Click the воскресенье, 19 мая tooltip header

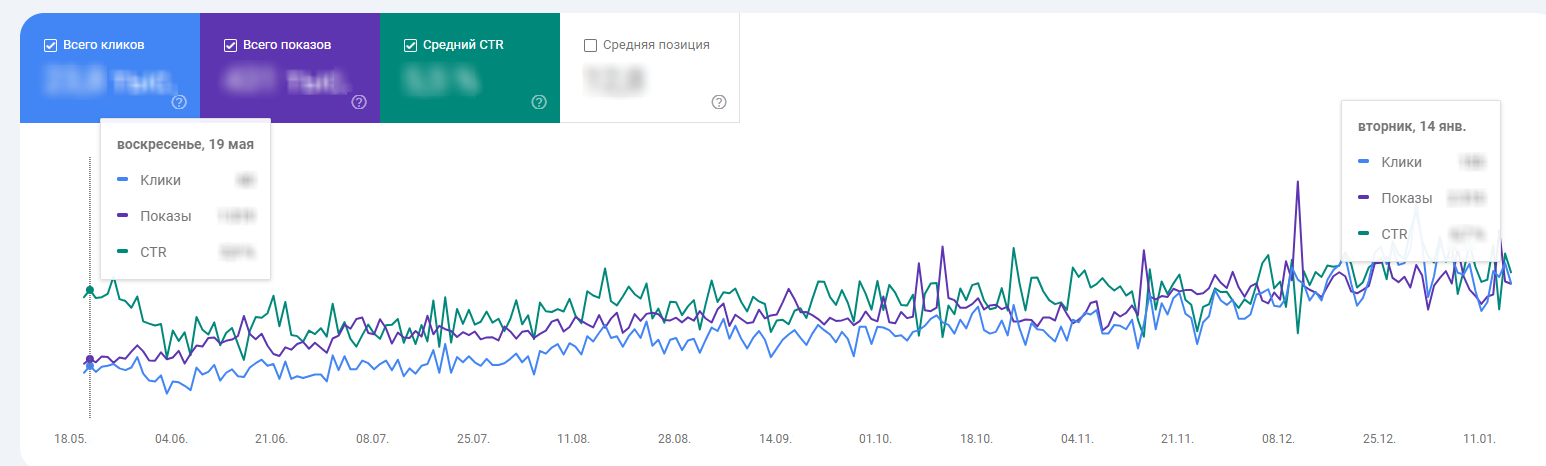(185, 144)
